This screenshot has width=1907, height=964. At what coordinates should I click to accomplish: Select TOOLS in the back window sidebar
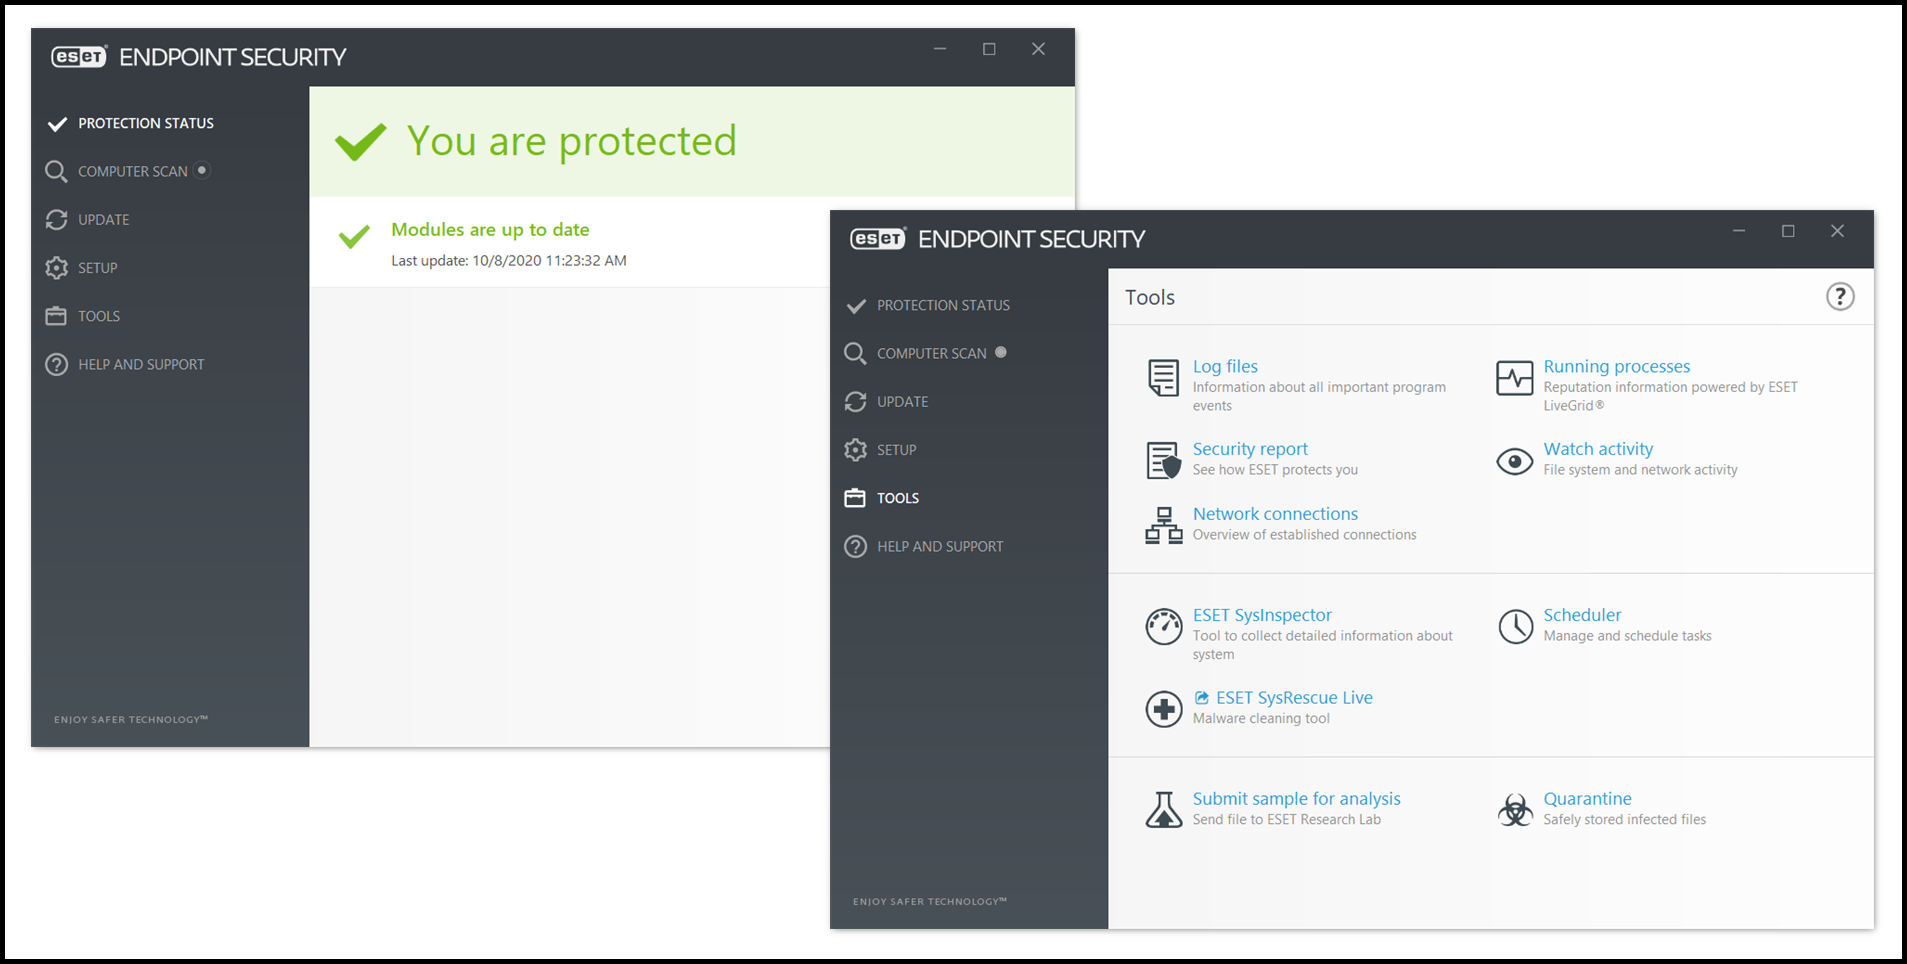pos(99,316)
